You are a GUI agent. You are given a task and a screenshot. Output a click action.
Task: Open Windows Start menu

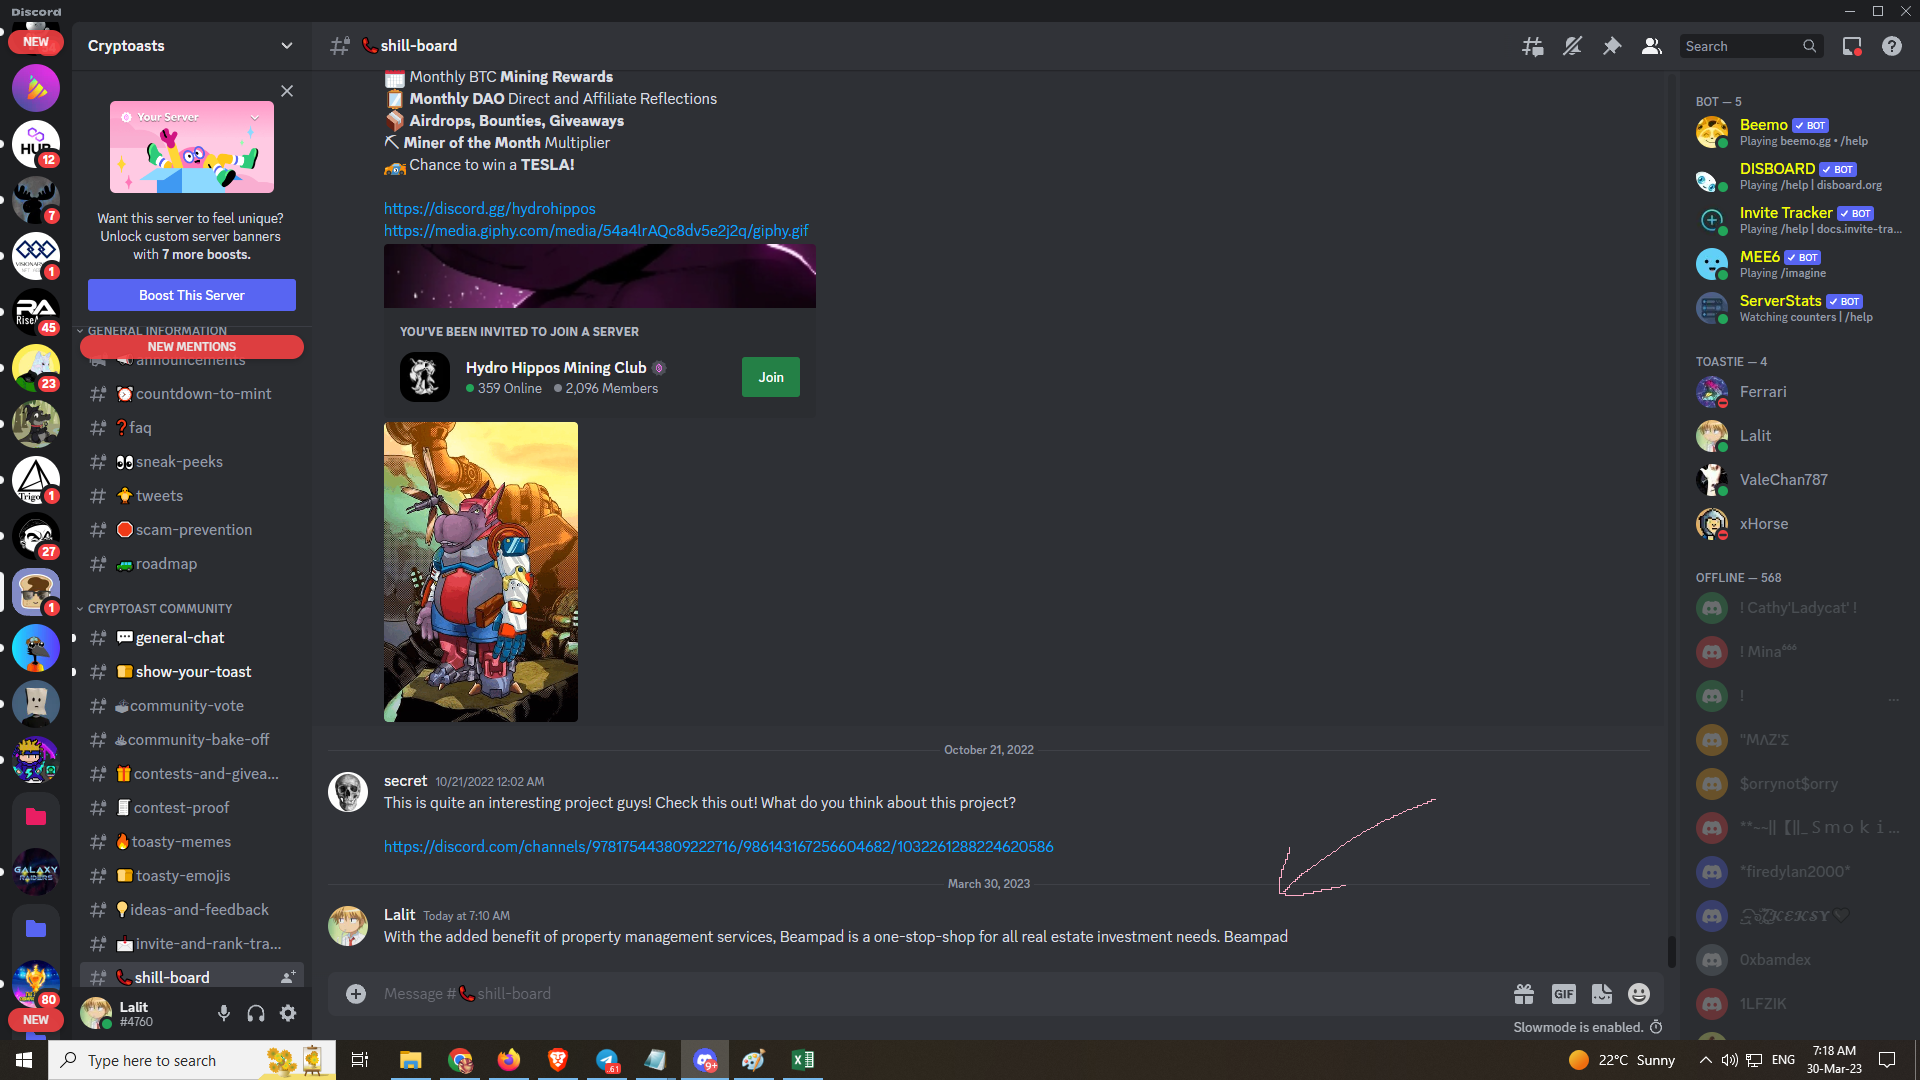(x=24, y=1060)
